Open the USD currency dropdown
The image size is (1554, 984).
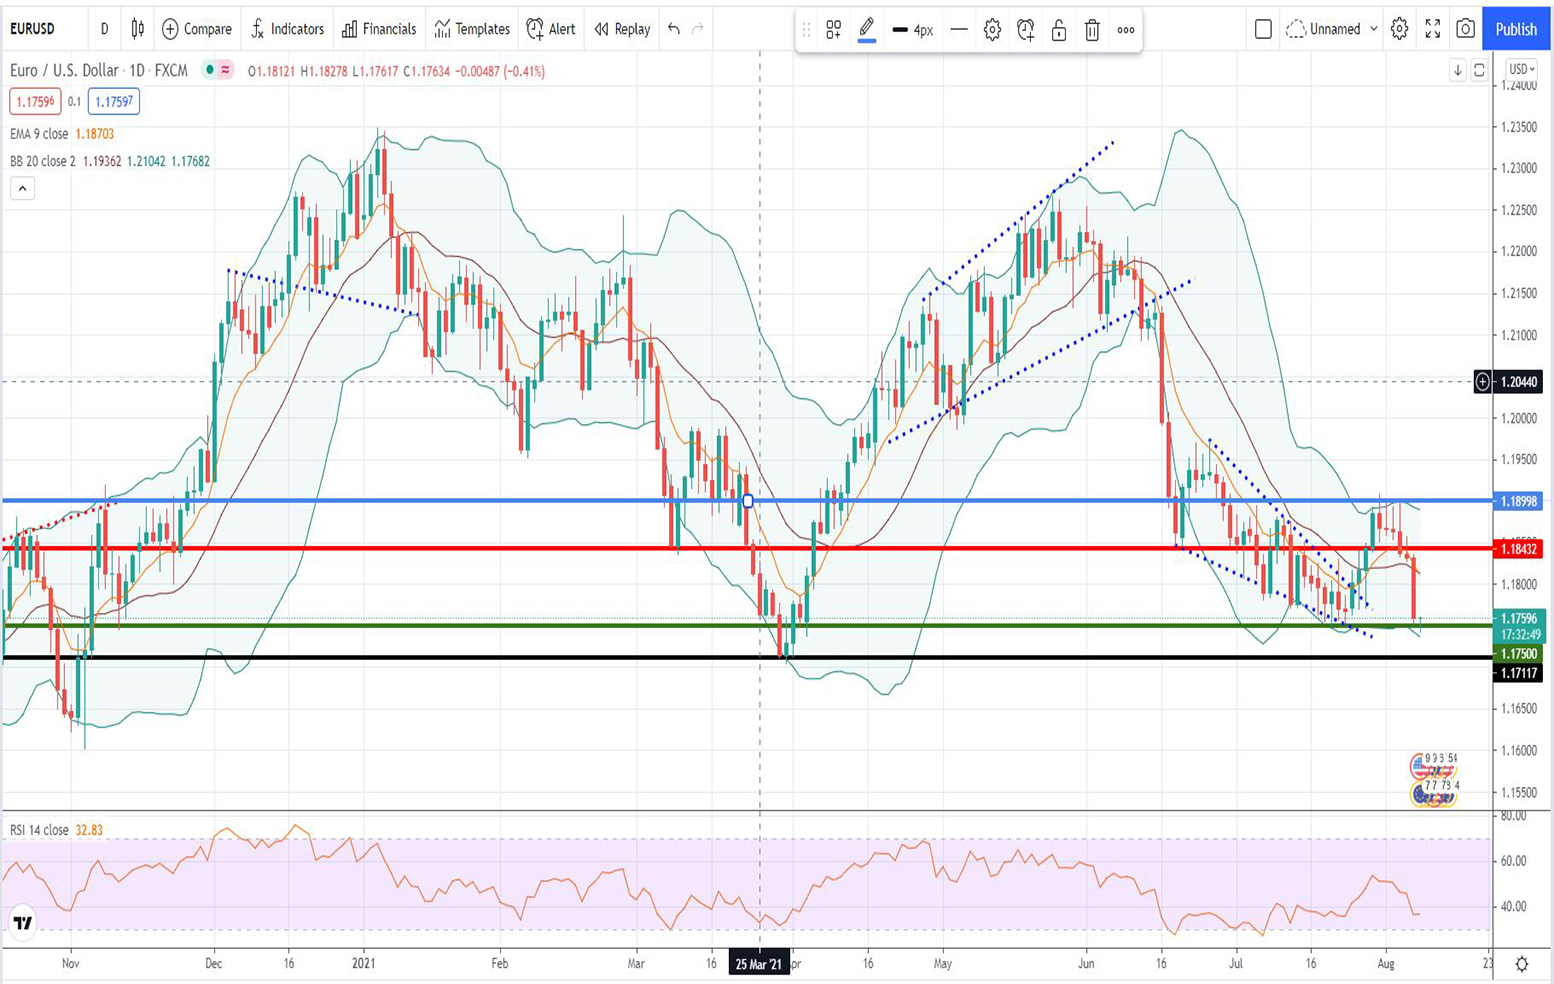click(1522, 69)
